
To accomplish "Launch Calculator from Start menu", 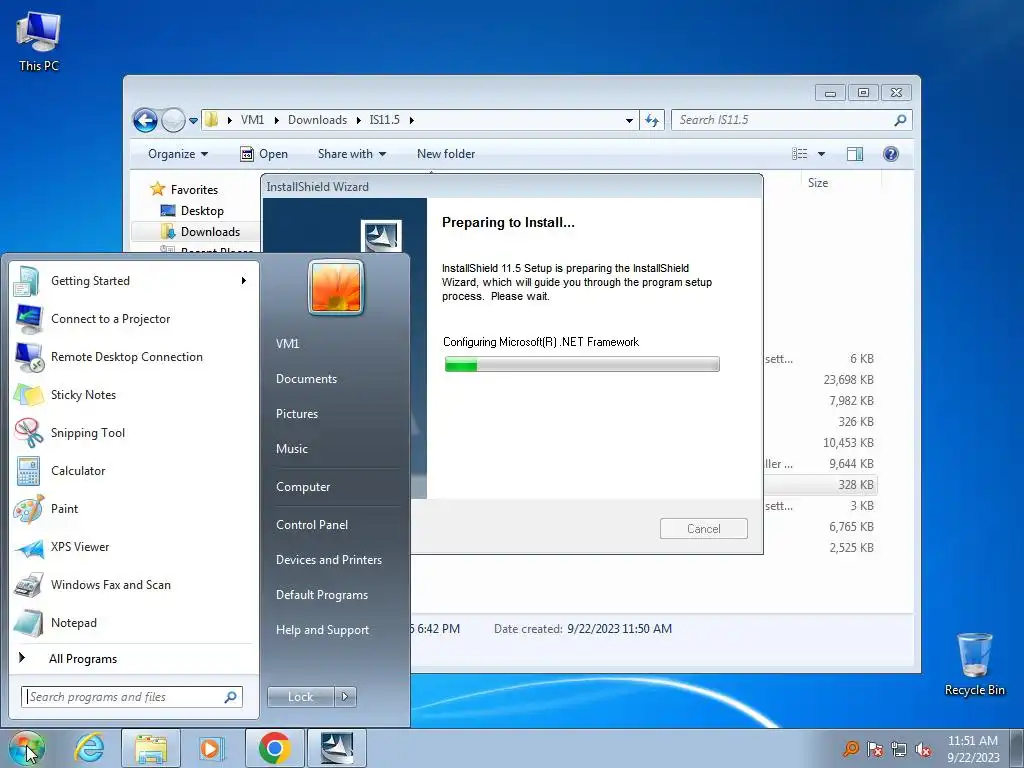I will point(78,470).
